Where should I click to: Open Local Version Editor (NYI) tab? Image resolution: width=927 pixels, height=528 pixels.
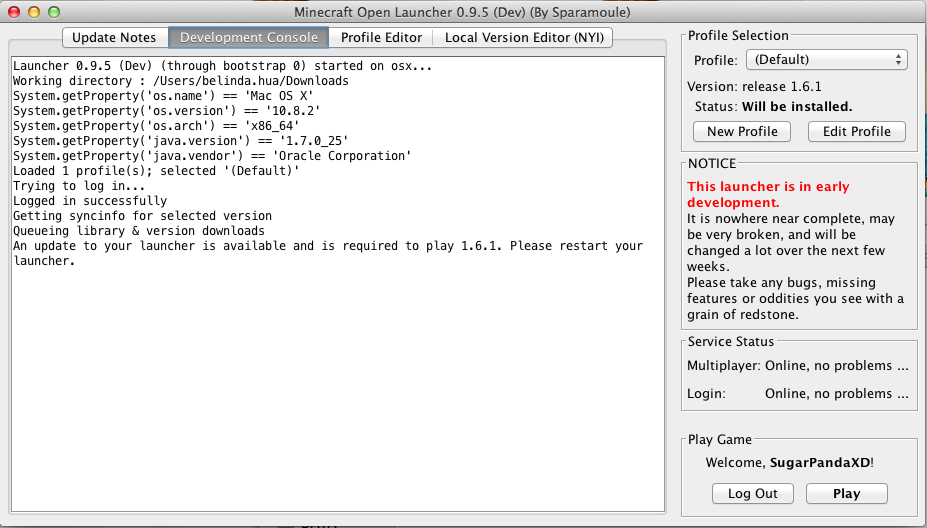pos(524,38)
